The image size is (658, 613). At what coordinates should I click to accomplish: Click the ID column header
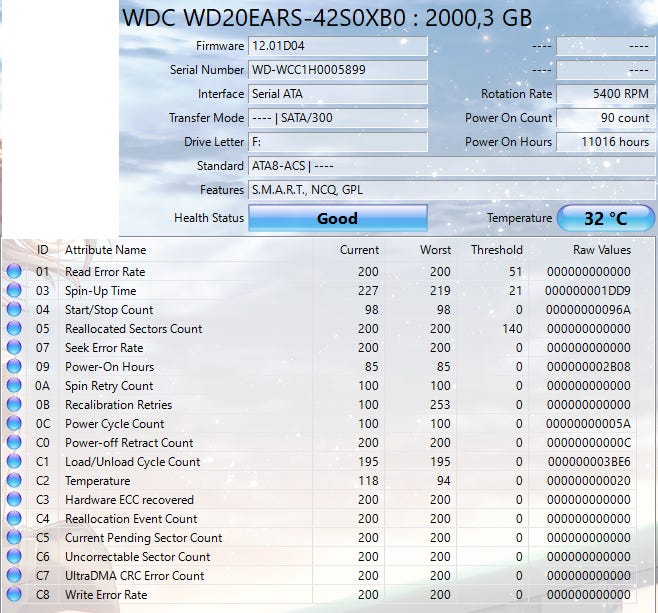click(42, 250)
